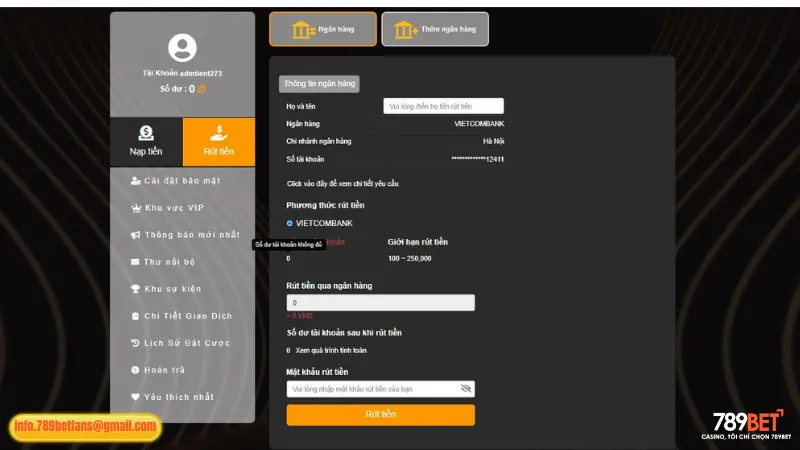The image size is (800, 450).
Task: Click the trophy events icon
Action: click(x=135, y=289)
